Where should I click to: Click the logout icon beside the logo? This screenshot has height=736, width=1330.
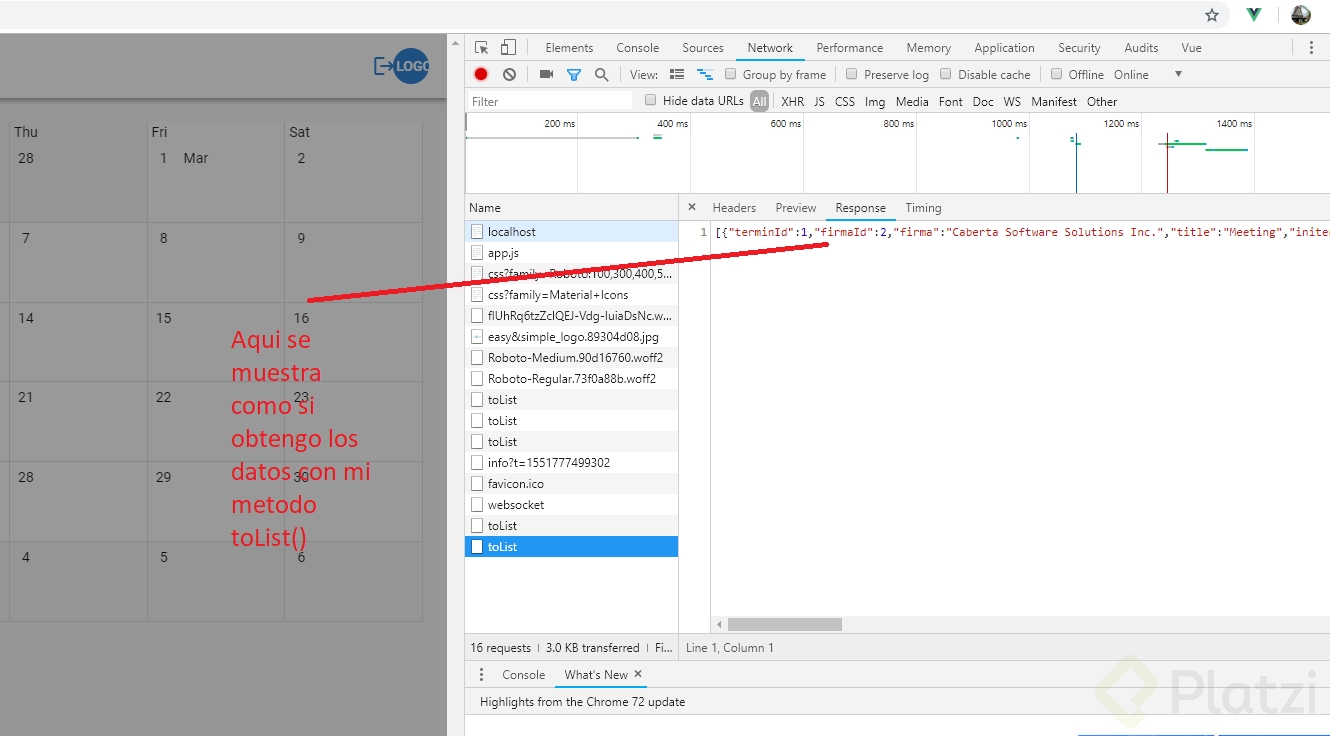click(x=383, y=66)
